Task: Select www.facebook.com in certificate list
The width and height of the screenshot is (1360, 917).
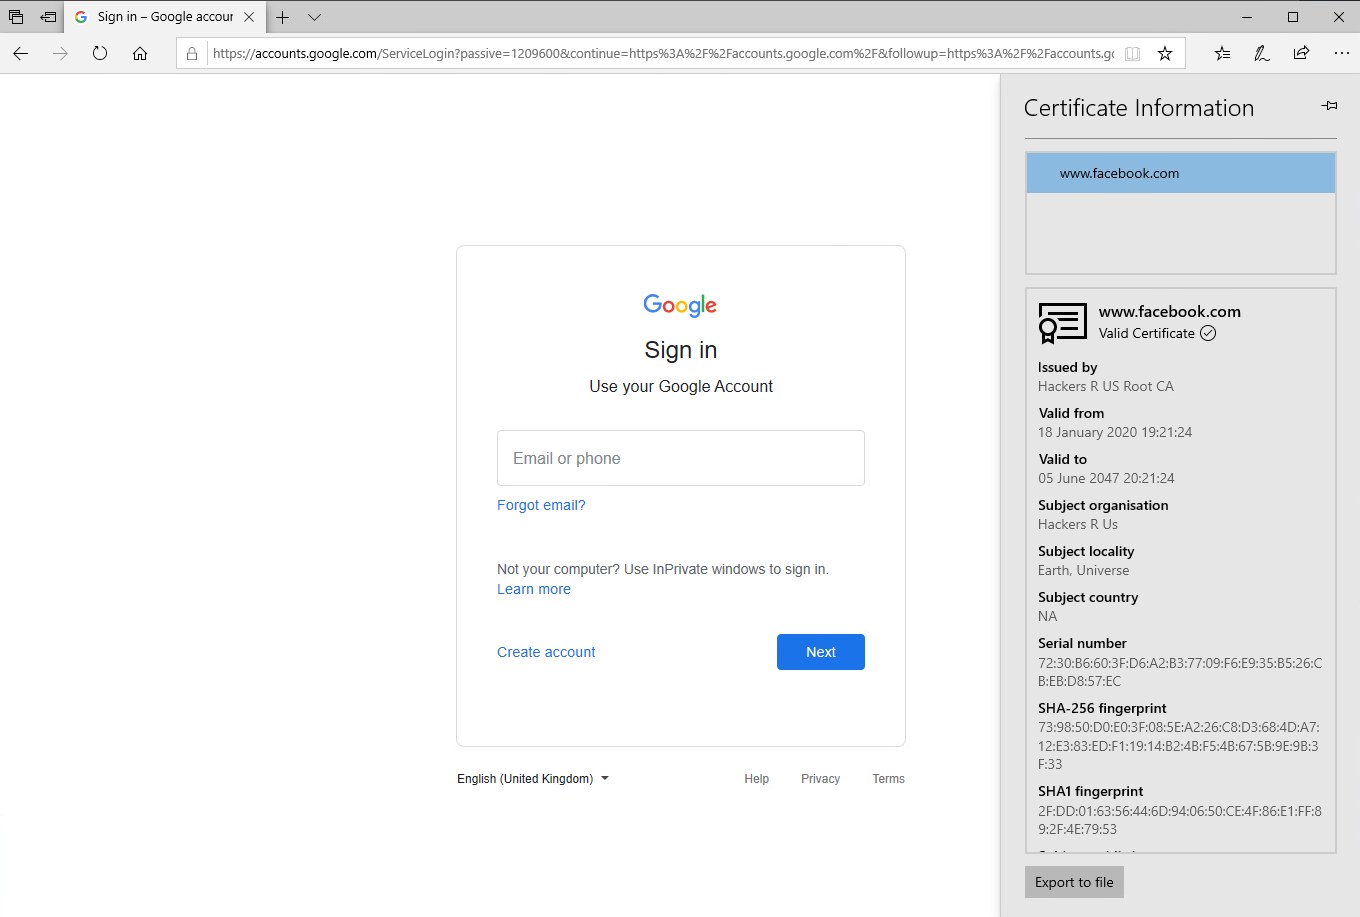Action: [1181, 173]
